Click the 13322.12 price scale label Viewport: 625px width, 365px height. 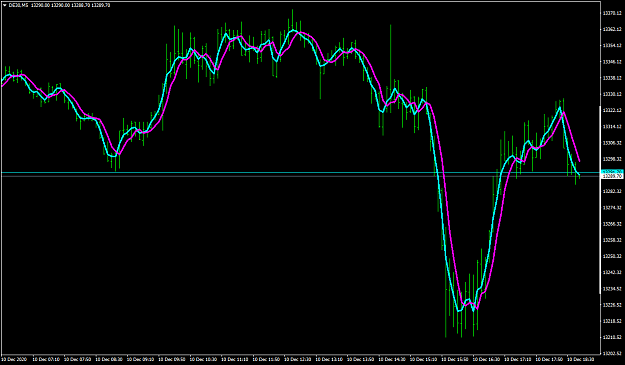pyautogui.click(x=612, y=110)
